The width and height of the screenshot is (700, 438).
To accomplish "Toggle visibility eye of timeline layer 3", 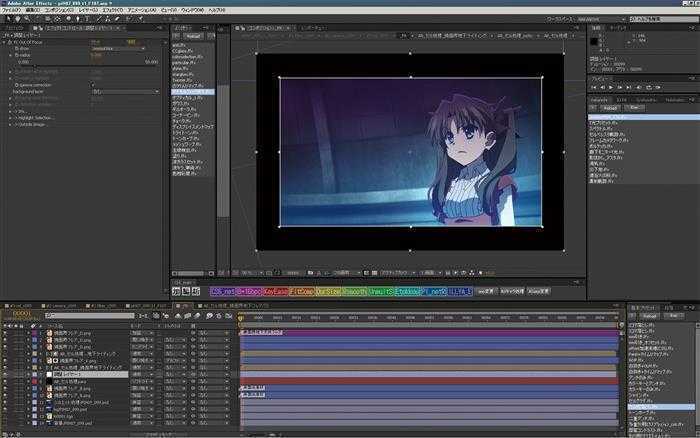I will click(5, 347).
